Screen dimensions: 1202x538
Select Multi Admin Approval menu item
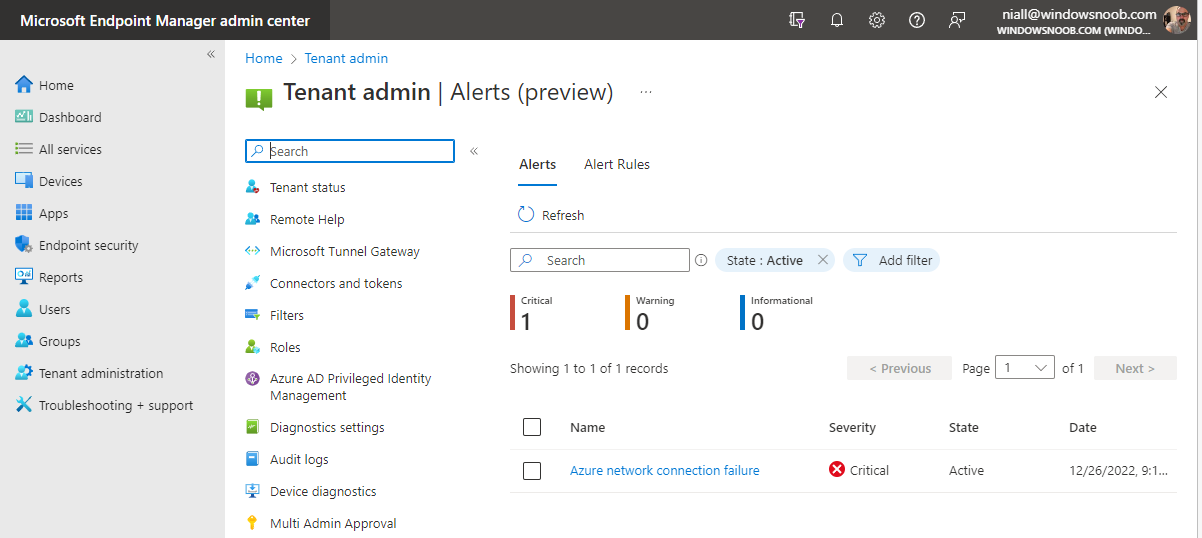333,523
